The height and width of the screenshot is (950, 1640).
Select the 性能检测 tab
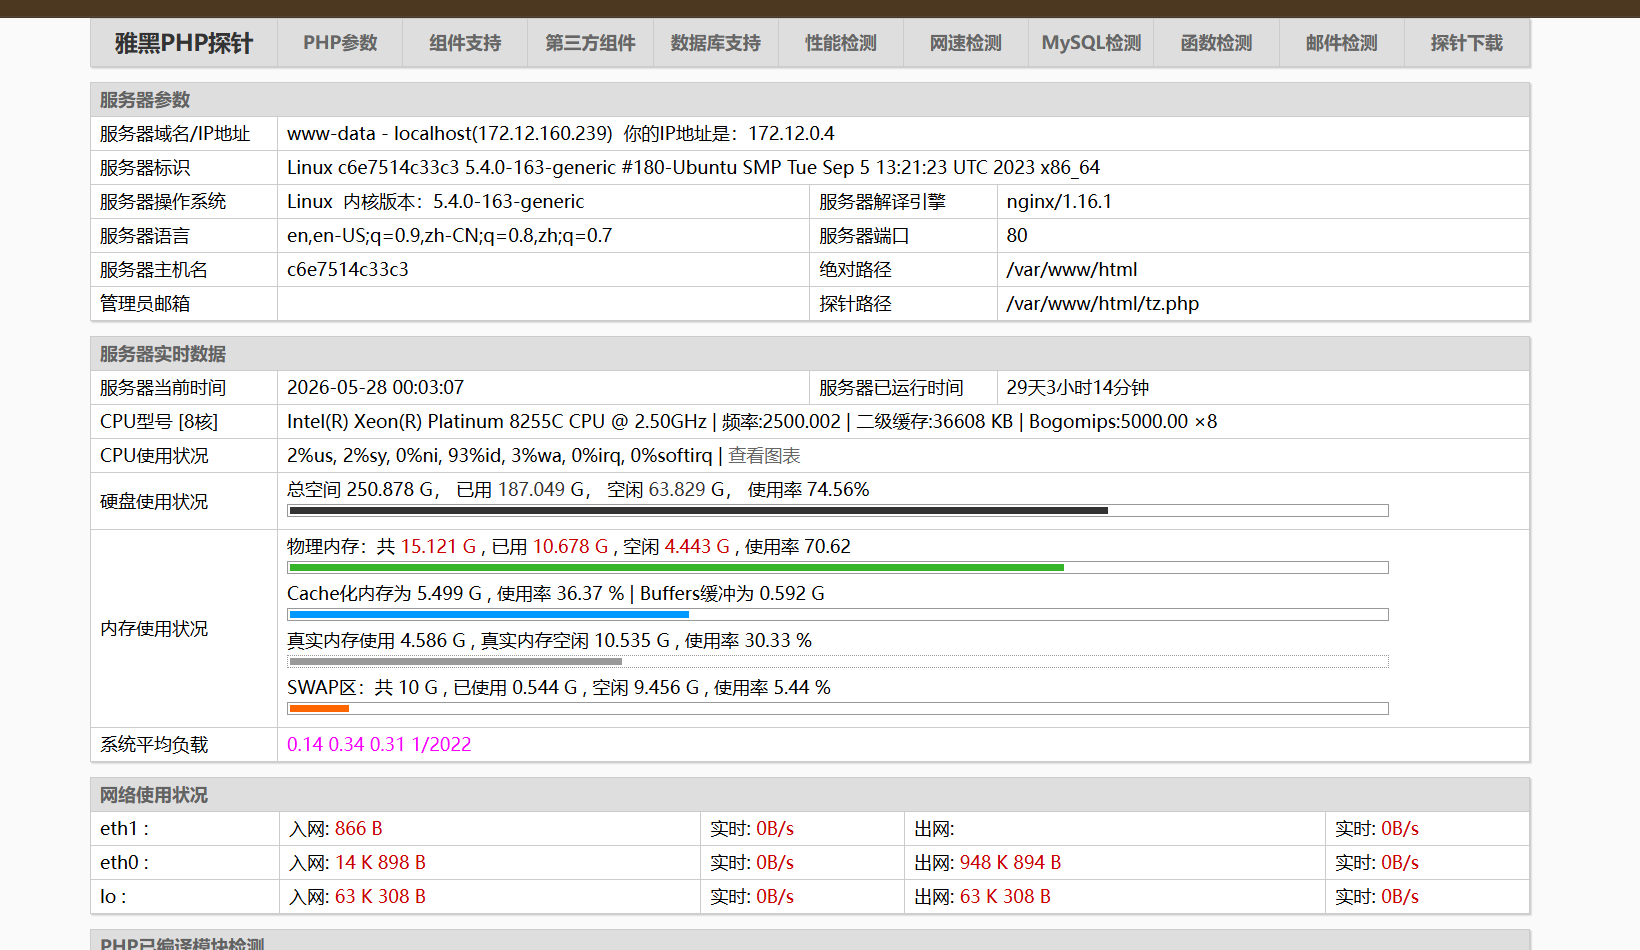(x=841, y=43)
